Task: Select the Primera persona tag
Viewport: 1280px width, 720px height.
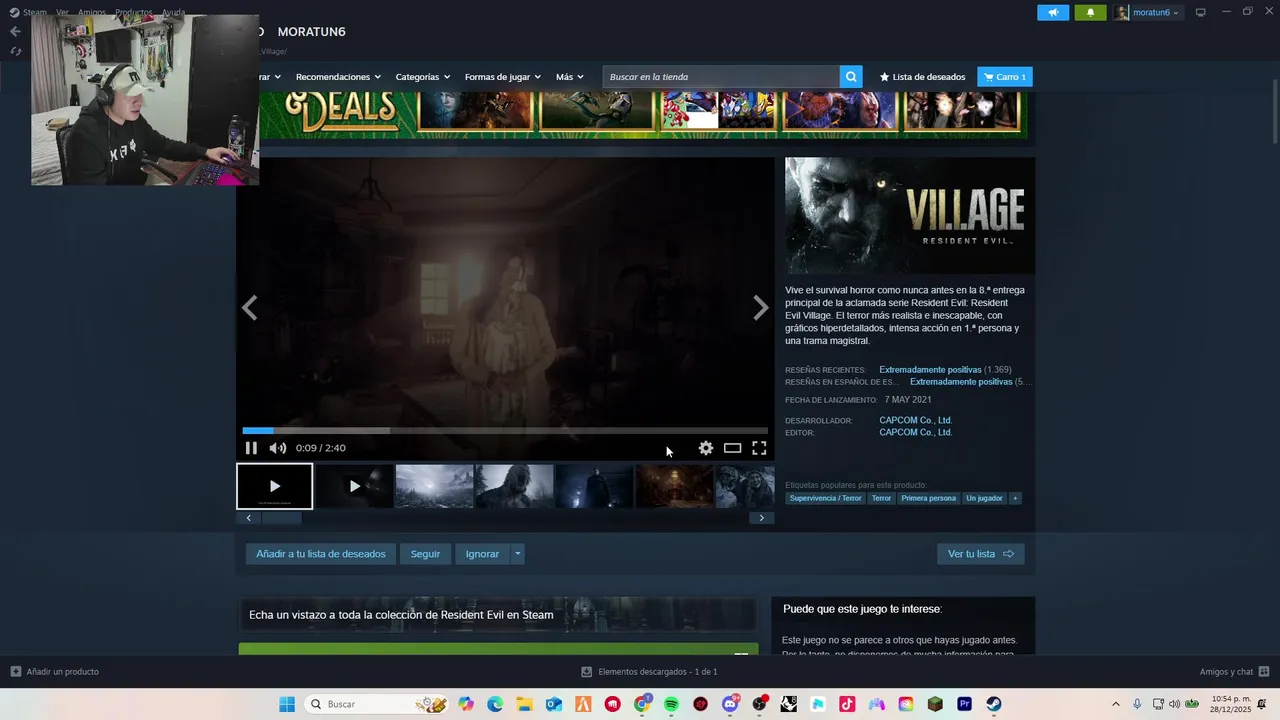Action: pos(928,498)
